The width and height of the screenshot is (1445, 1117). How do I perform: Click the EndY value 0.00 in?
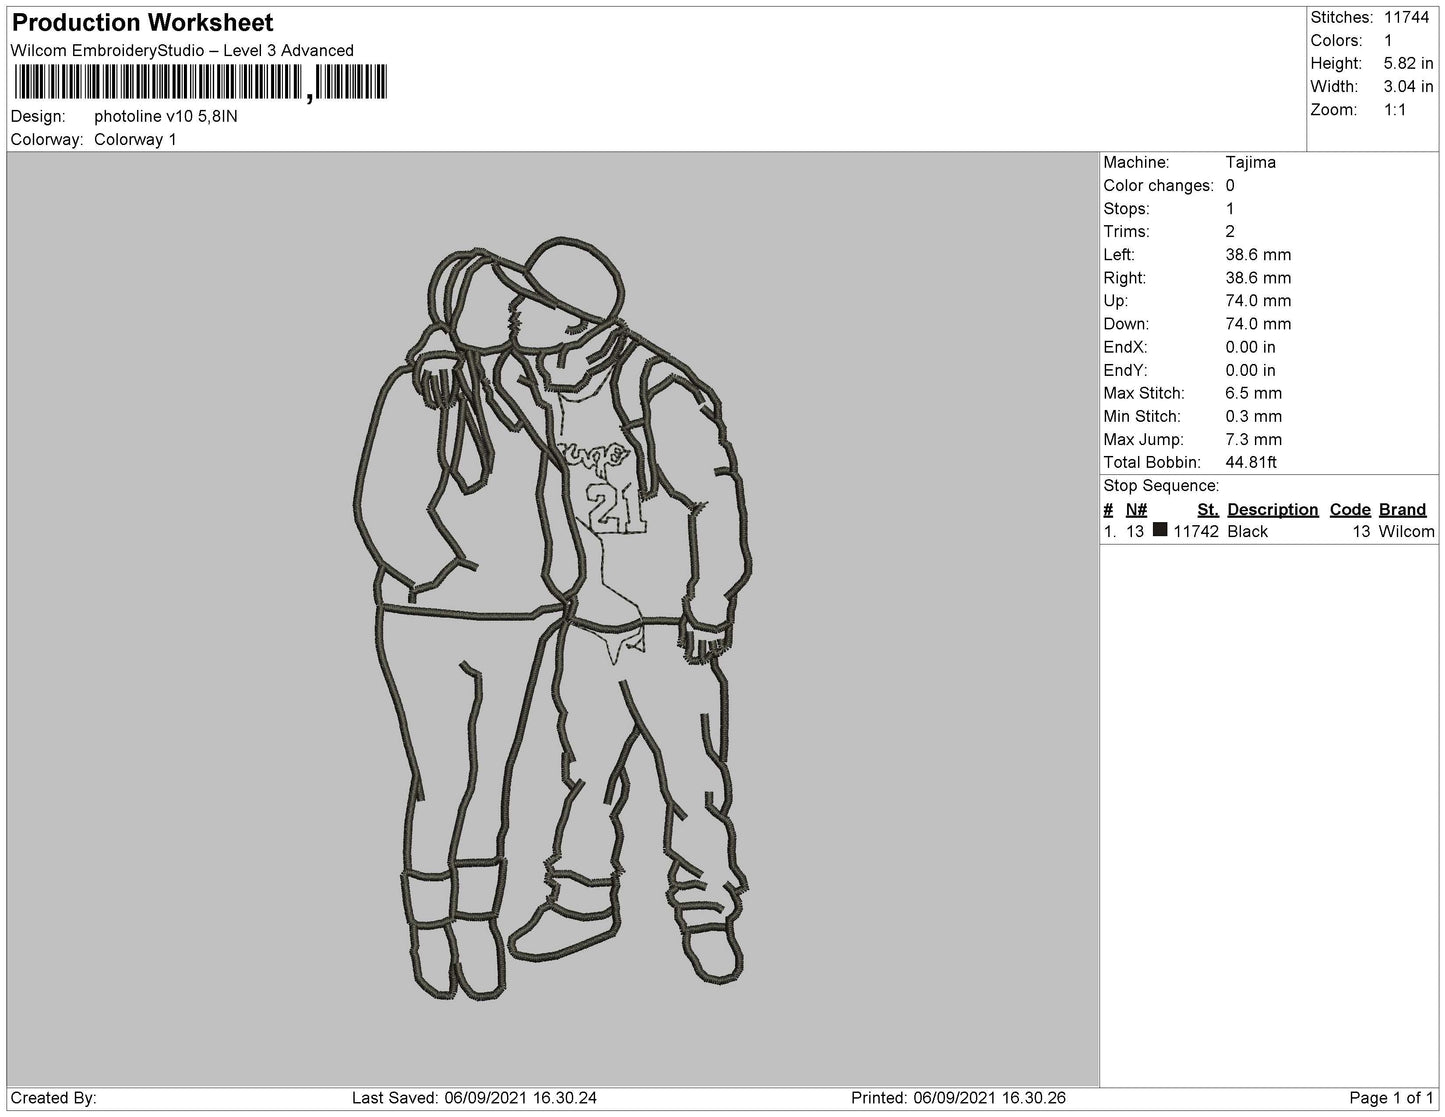[1250, 369]
